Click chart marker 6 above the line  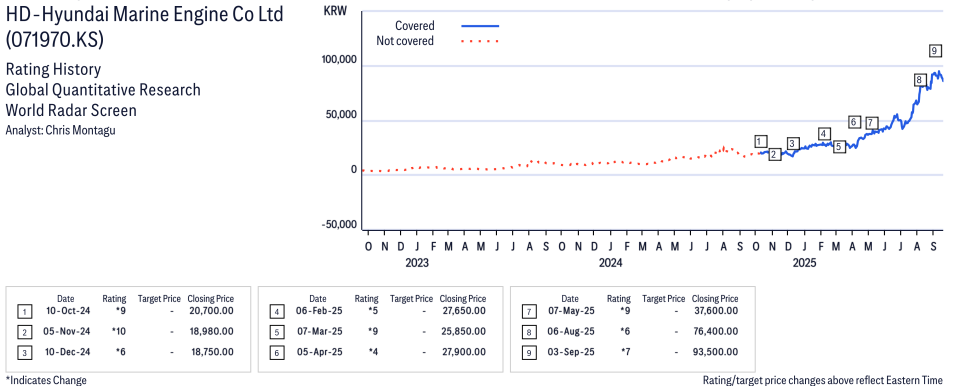pyautogui.click(x=854, y=122)
